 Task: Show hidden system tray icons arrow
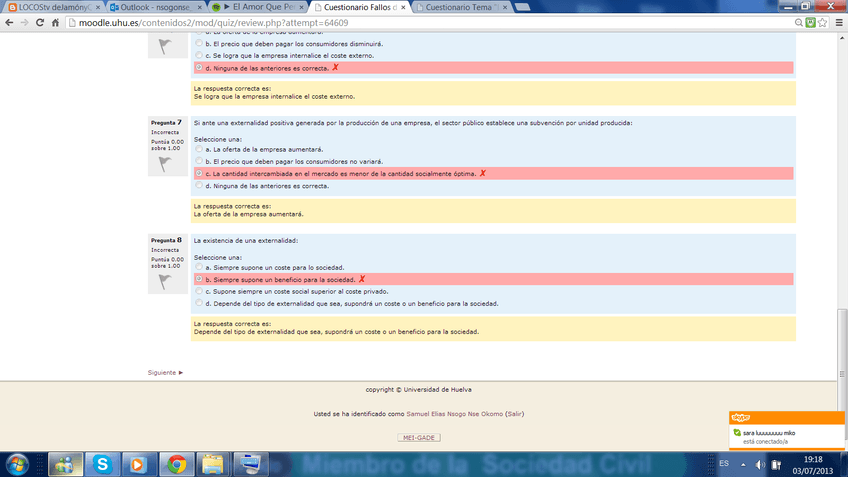pyautogui.click(x=744, y=464)
